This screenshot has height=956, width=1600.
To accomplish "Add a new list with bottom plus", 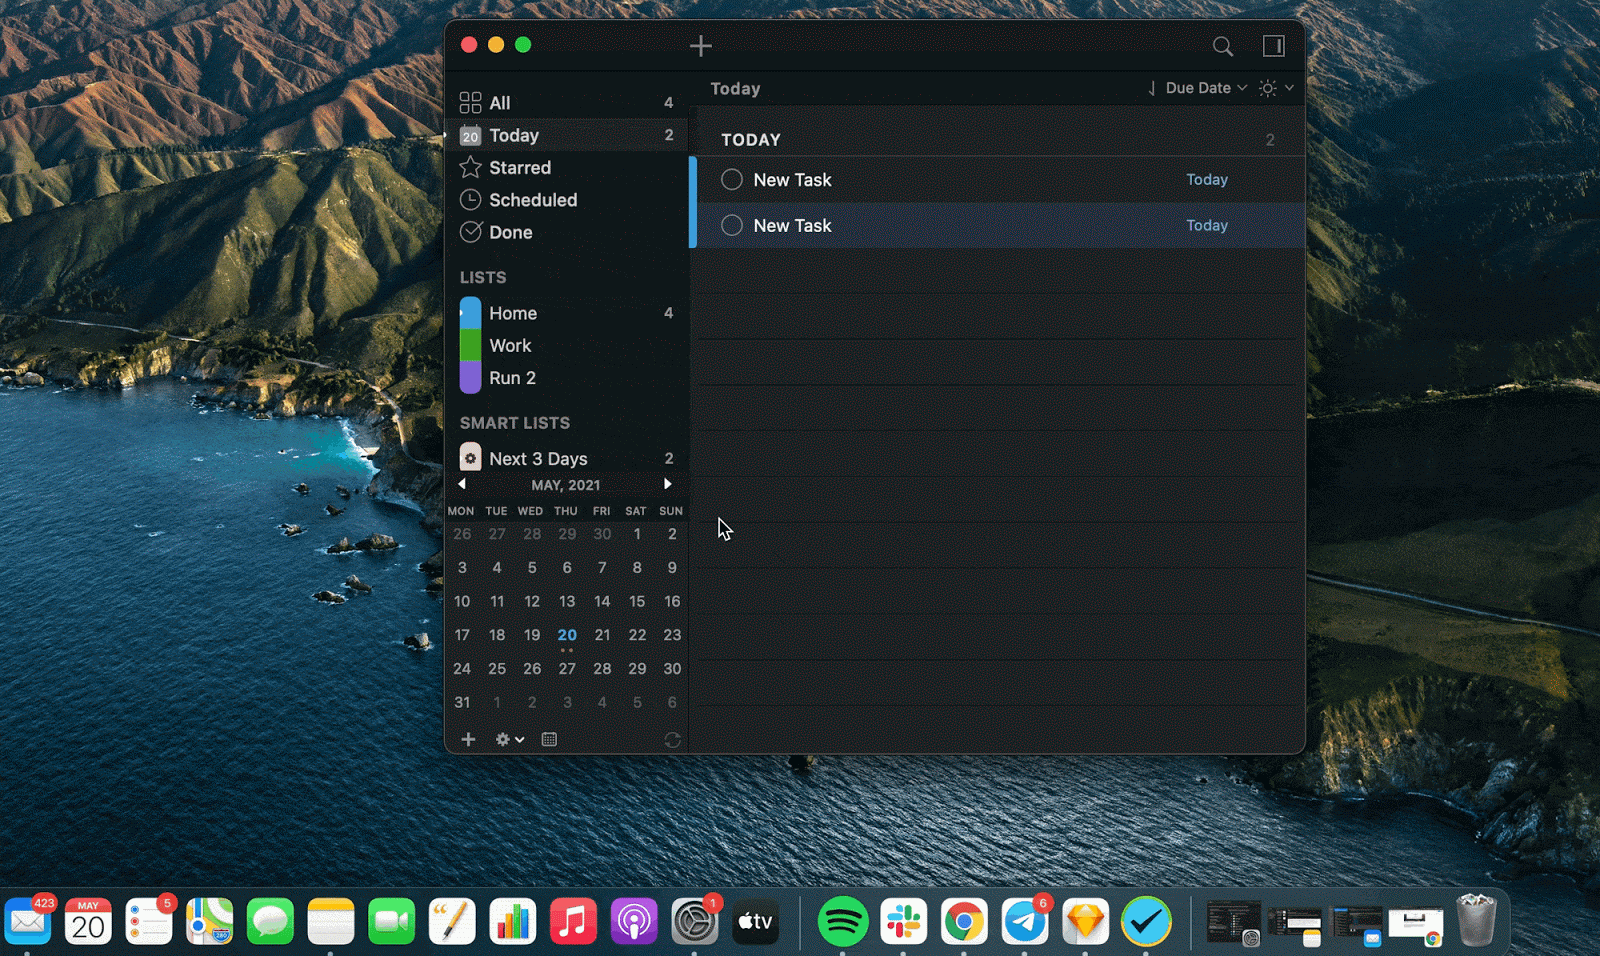I will coord(468,739).
